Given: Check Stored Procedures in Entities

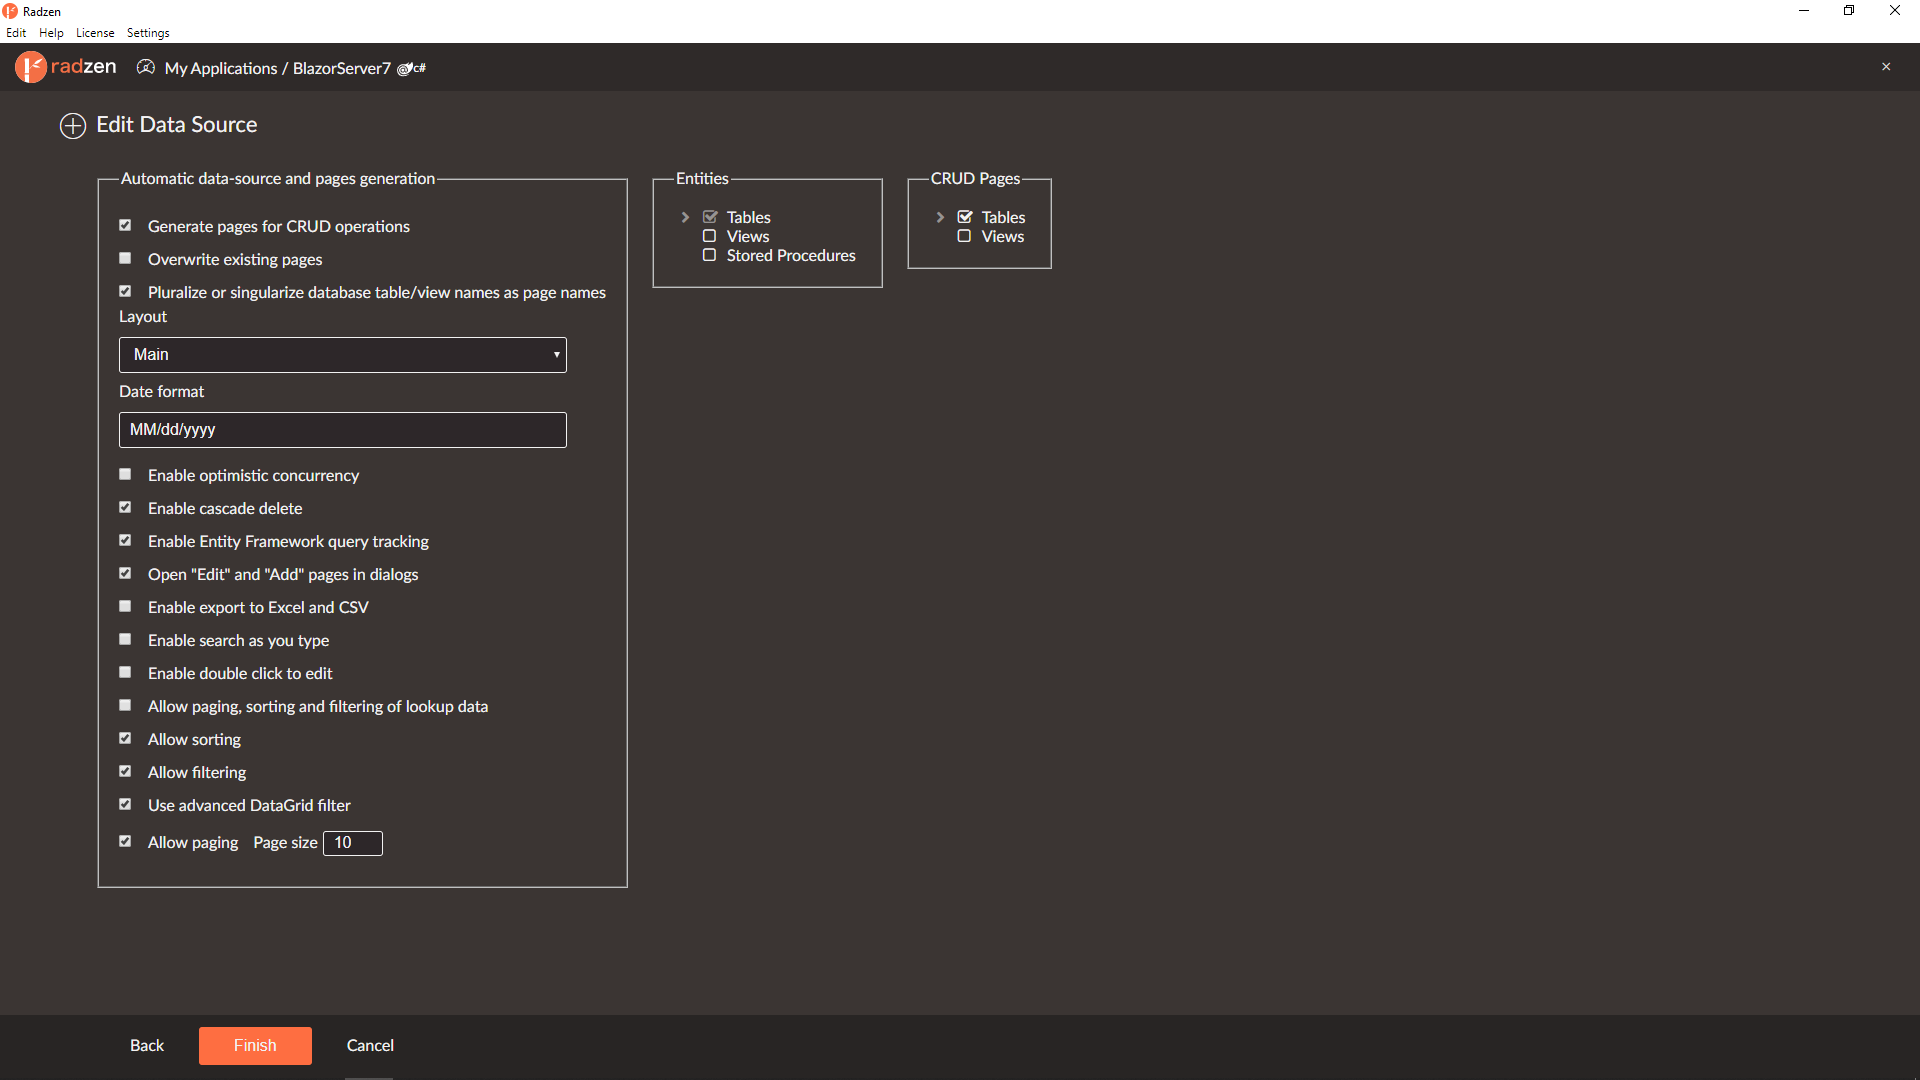Looking at the screenshot, I should [x=709, y=255].
